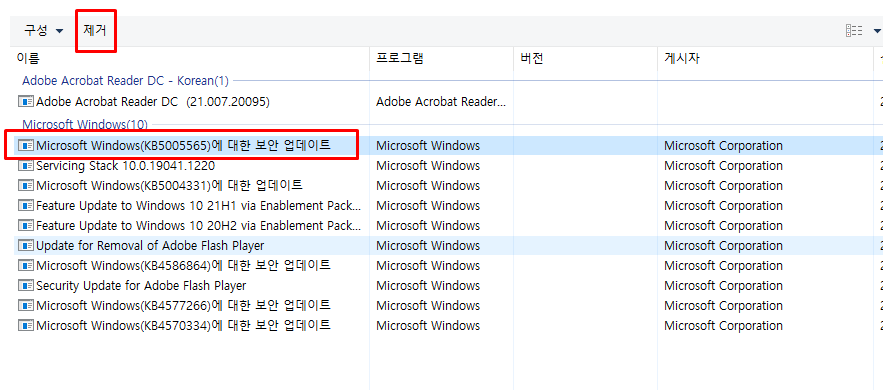Click Microsoft Corporation publisher in KB5005565 row
883x390 pixels.
pyautogui.click(x=723, y=146)
